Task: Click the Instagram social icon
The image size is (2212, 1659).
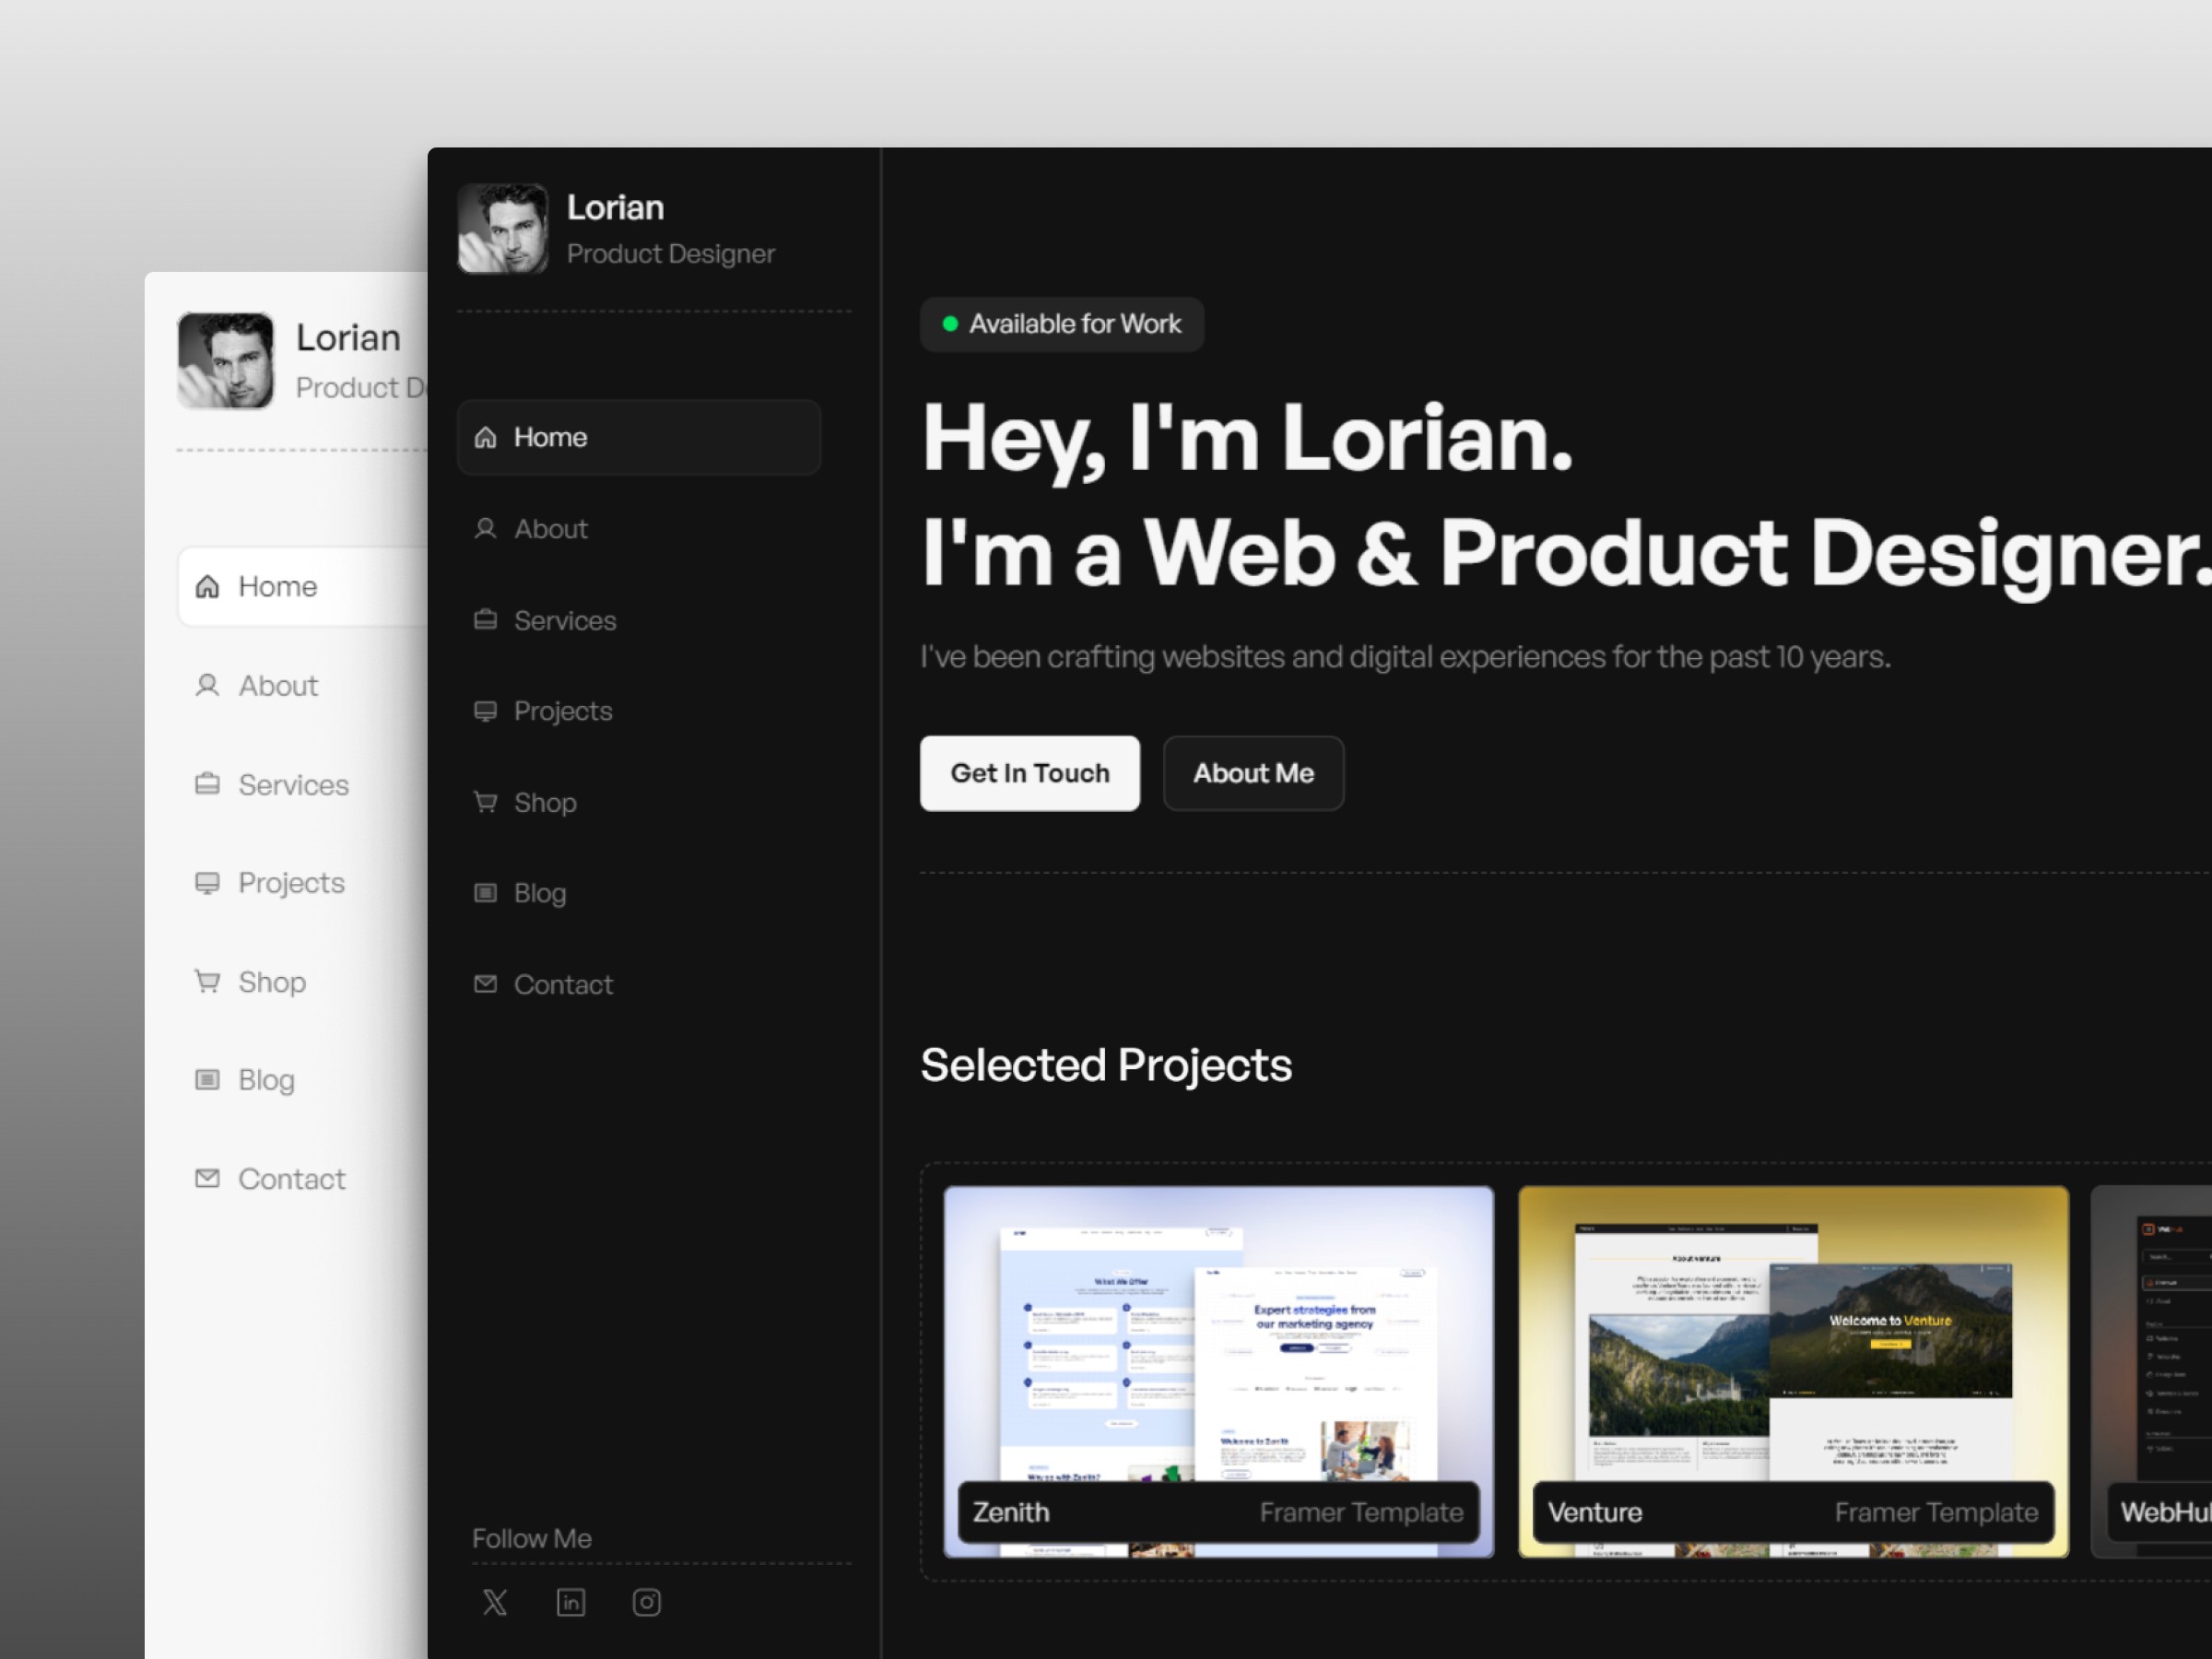Action: 646,1602
